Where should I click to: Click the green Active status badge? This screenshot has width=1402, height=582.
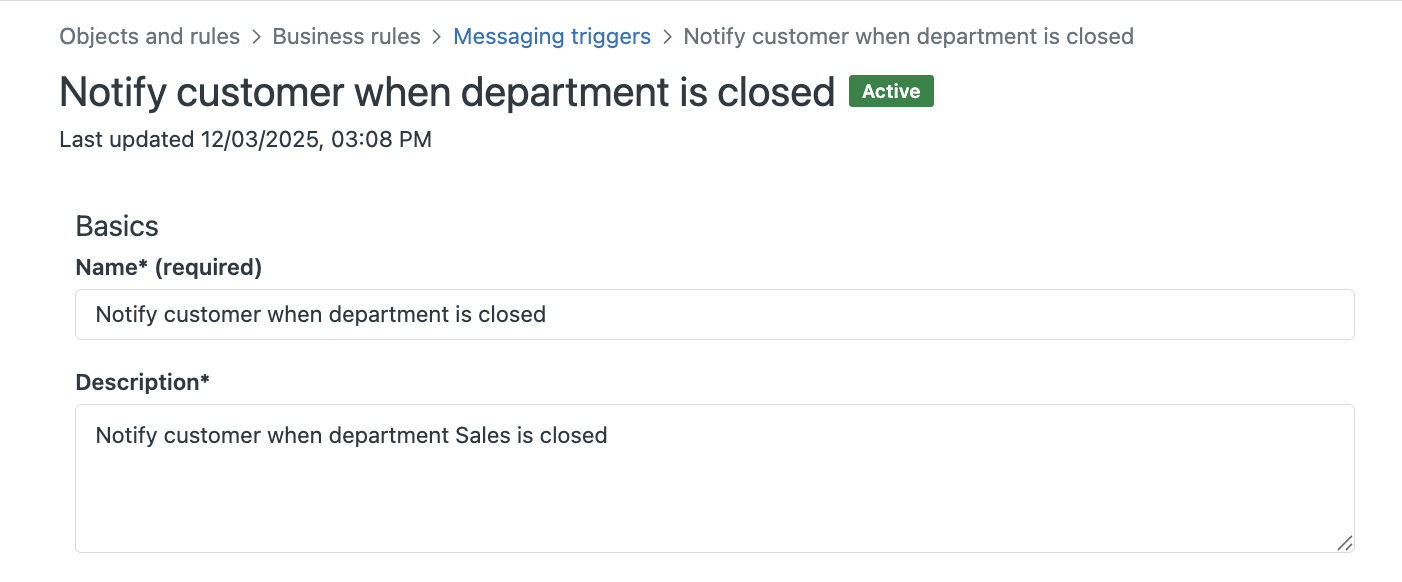click(x=890, y=90)
